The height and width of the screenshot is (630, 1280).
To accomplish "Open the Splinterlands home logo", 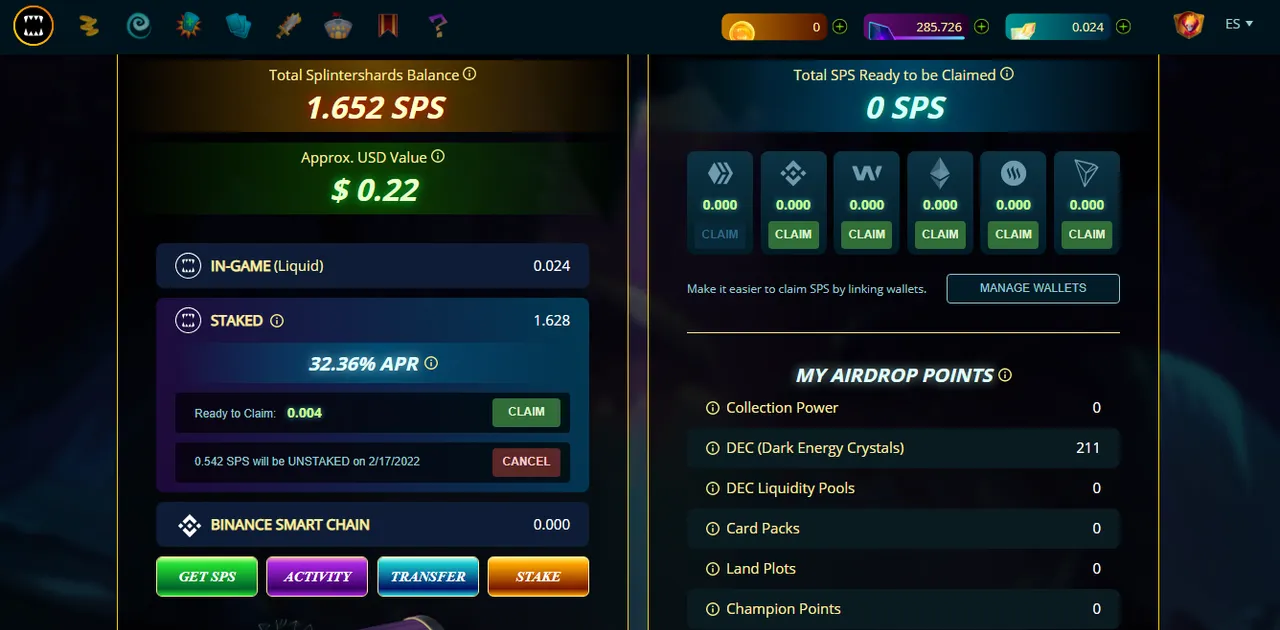I will (33, 26).
